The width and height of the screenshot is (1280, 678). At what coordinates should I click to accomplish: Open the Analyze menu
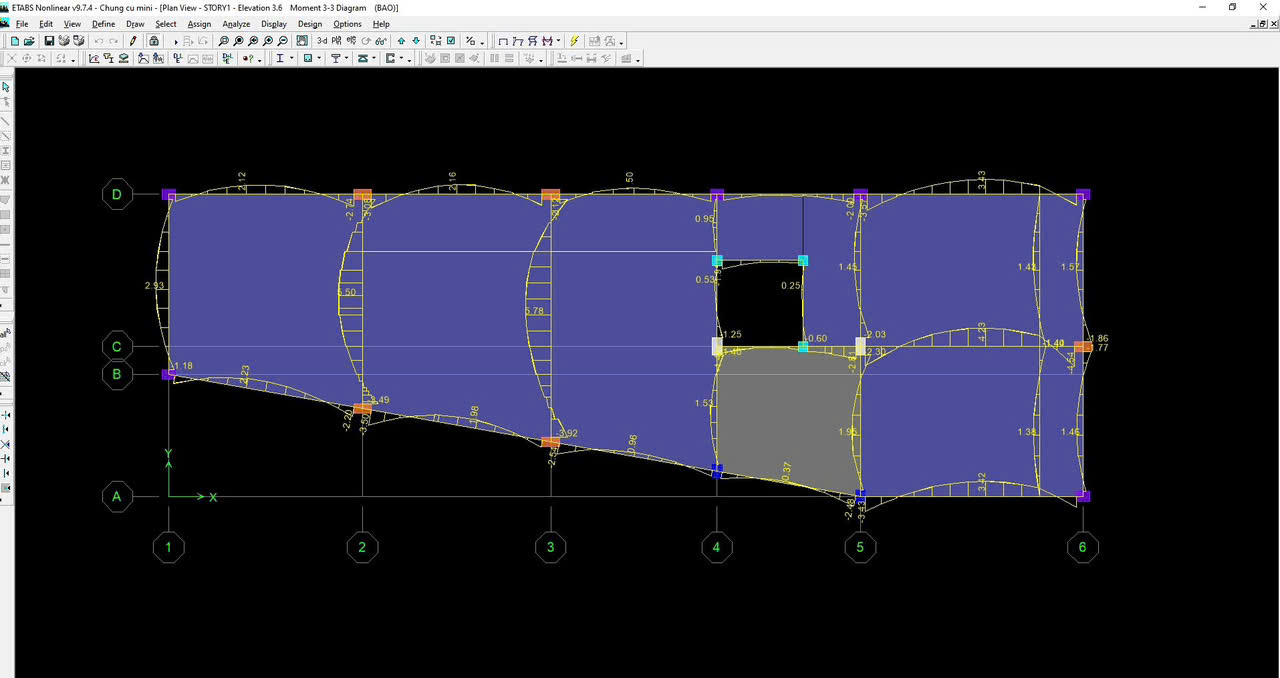pos(236,23)
